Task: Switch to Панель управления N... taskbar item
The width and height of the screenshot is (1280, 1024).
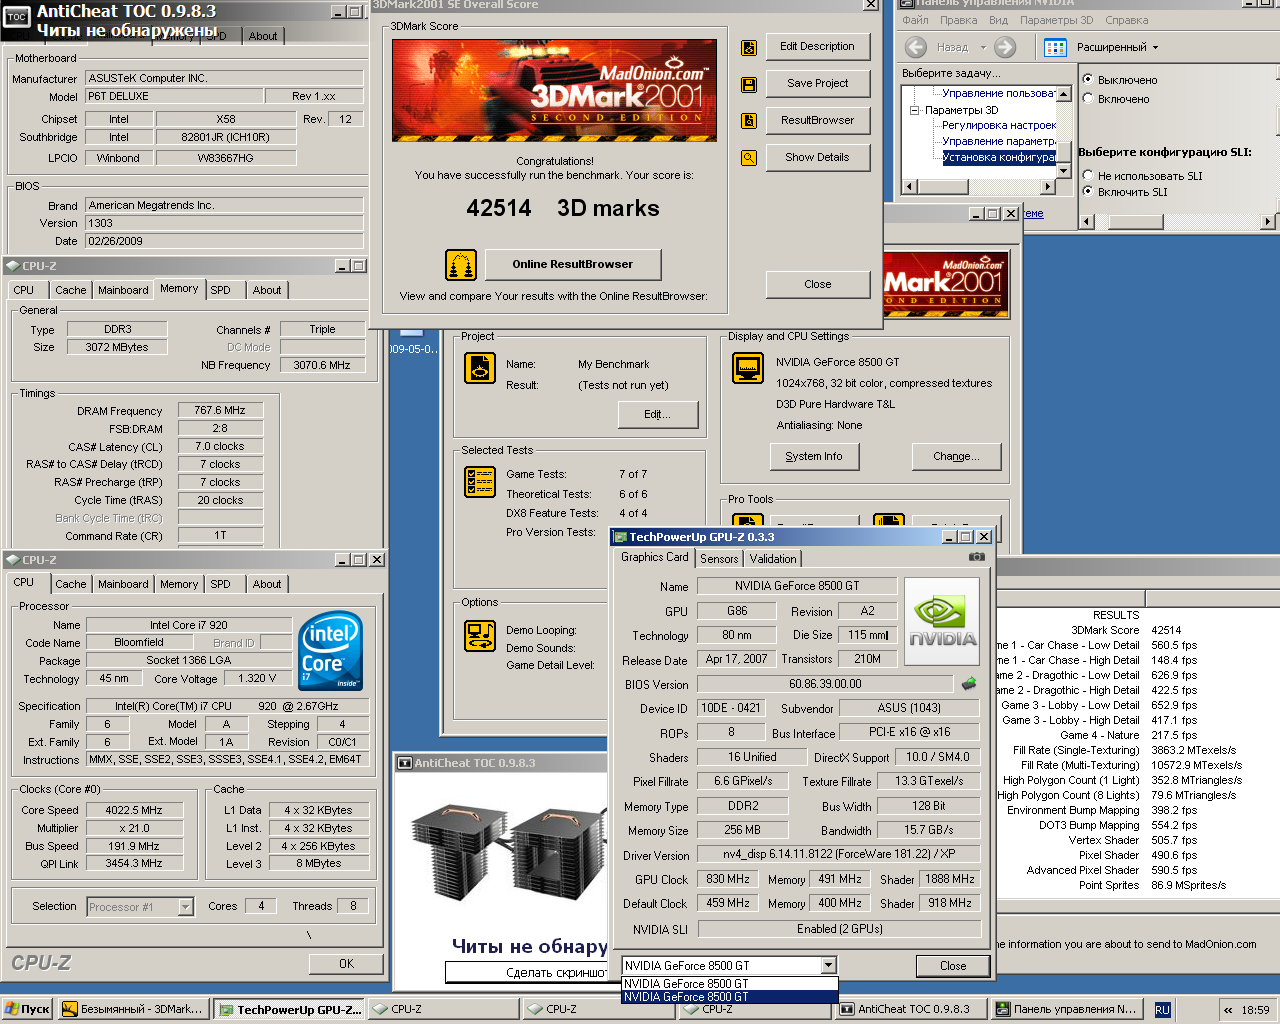Action: coord(1066,1009)
